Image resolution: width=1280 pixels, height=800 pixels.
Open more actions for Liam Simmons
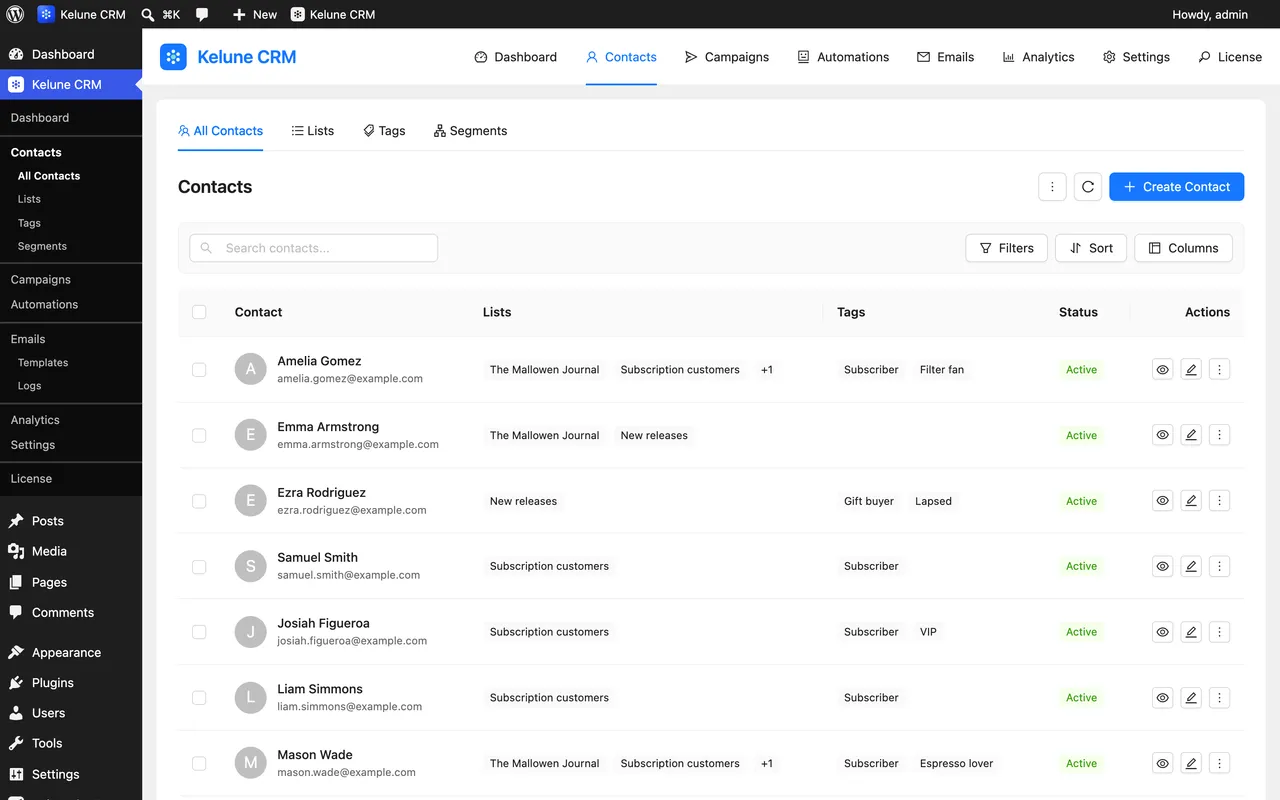[1219, 698]
